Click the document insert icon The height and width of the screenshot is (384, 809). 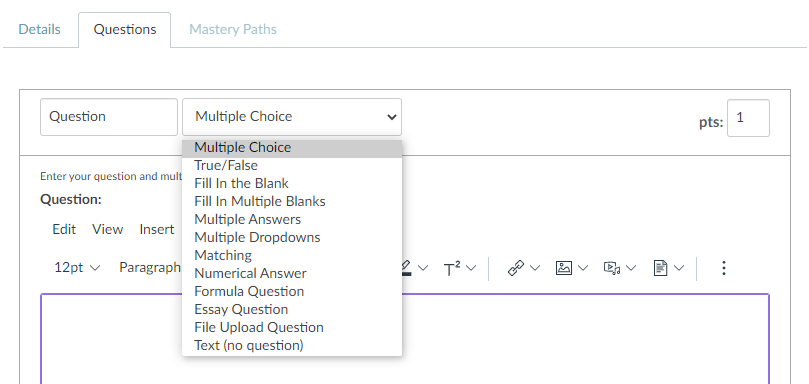(660, 268)
